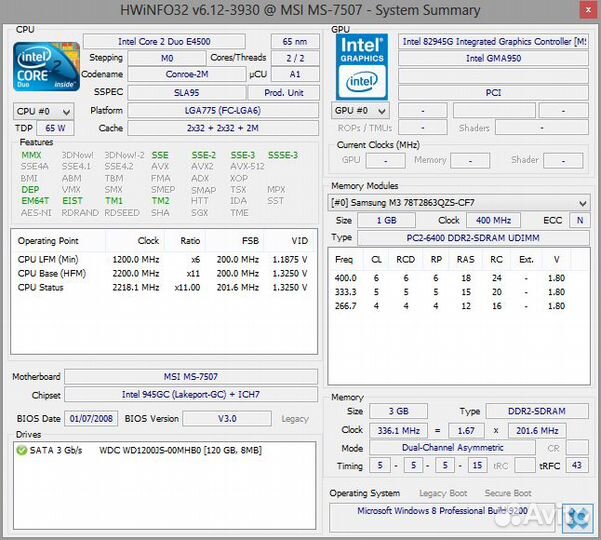The image size is (601, 540).
Task: Click the WDC WD1200JS drive entry
Action: tap(181, 450)
